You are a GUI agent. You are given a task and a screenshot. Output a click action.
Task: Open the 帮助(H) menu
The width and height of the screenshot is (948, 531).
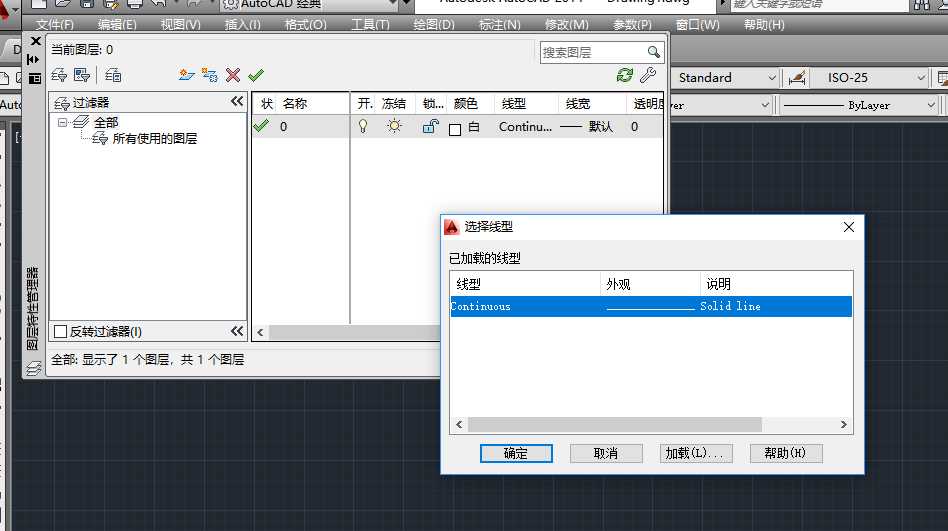click(x=764, y=25)
